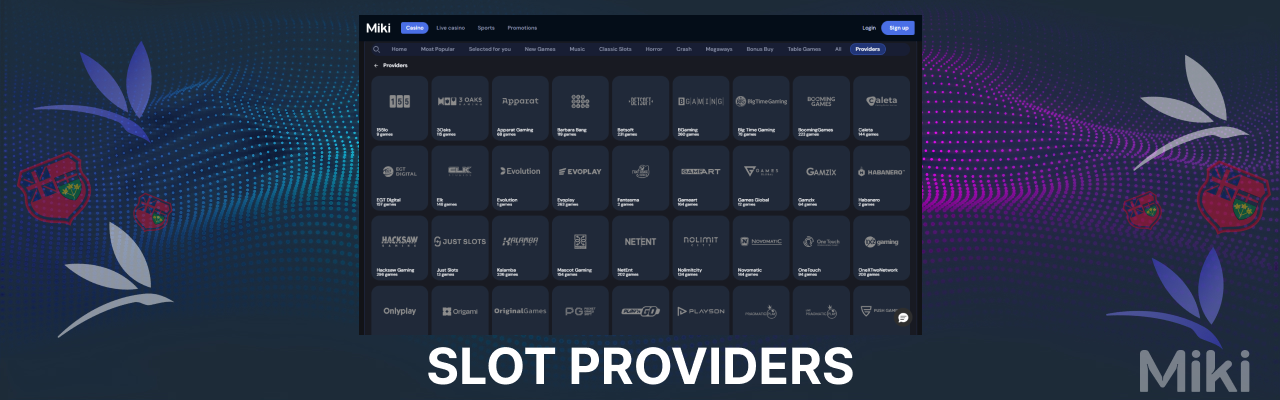
Task: Log in via the Login link
Action: pyautogui.click(x=869, y=28)
